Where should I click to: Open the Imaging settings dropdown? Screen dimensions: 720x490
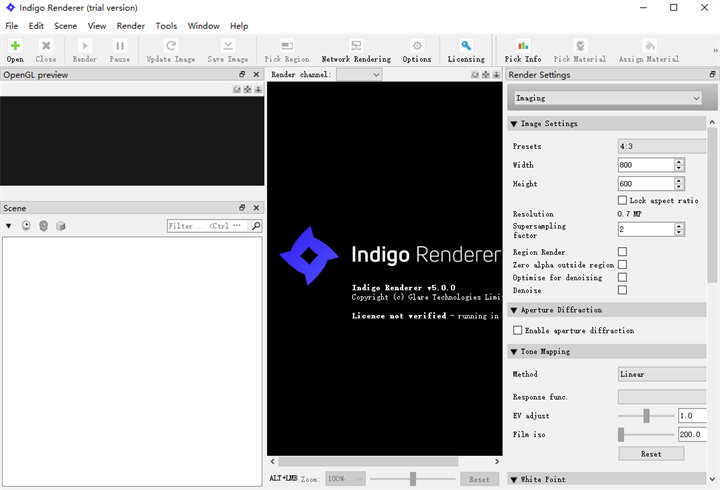pyautogui.click(x=608, y=98)
